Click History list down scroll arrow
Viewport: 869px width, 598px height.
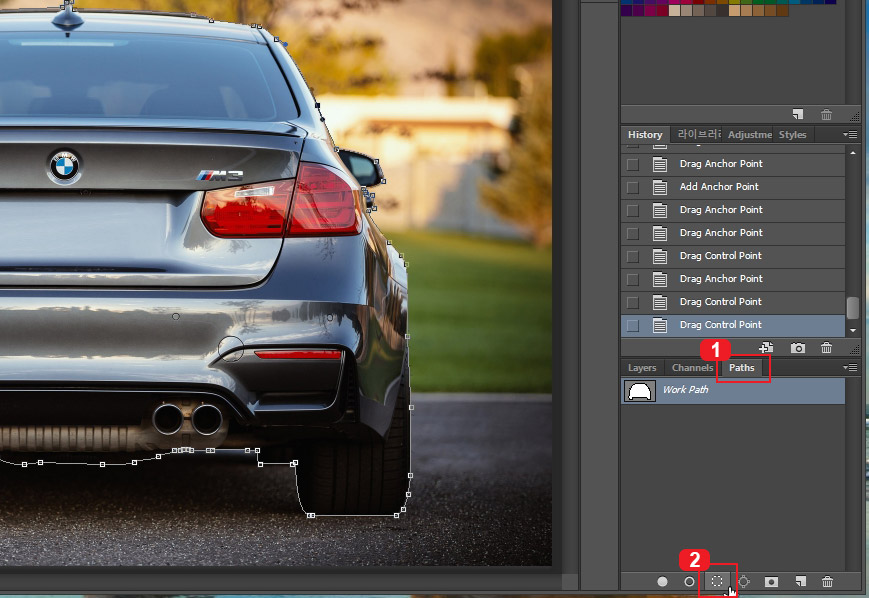pyautogui.click(x=852, y=330)
